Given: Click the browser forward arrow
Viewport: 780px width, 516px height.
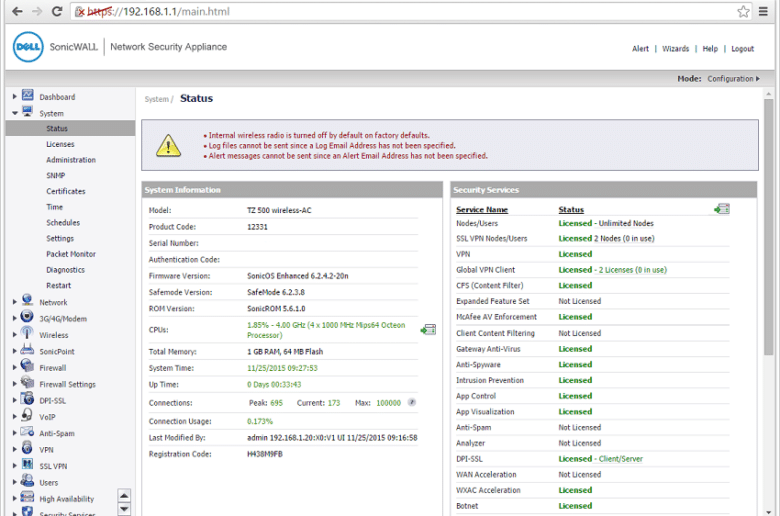Looking at the screenshot, I should [37, 11].
